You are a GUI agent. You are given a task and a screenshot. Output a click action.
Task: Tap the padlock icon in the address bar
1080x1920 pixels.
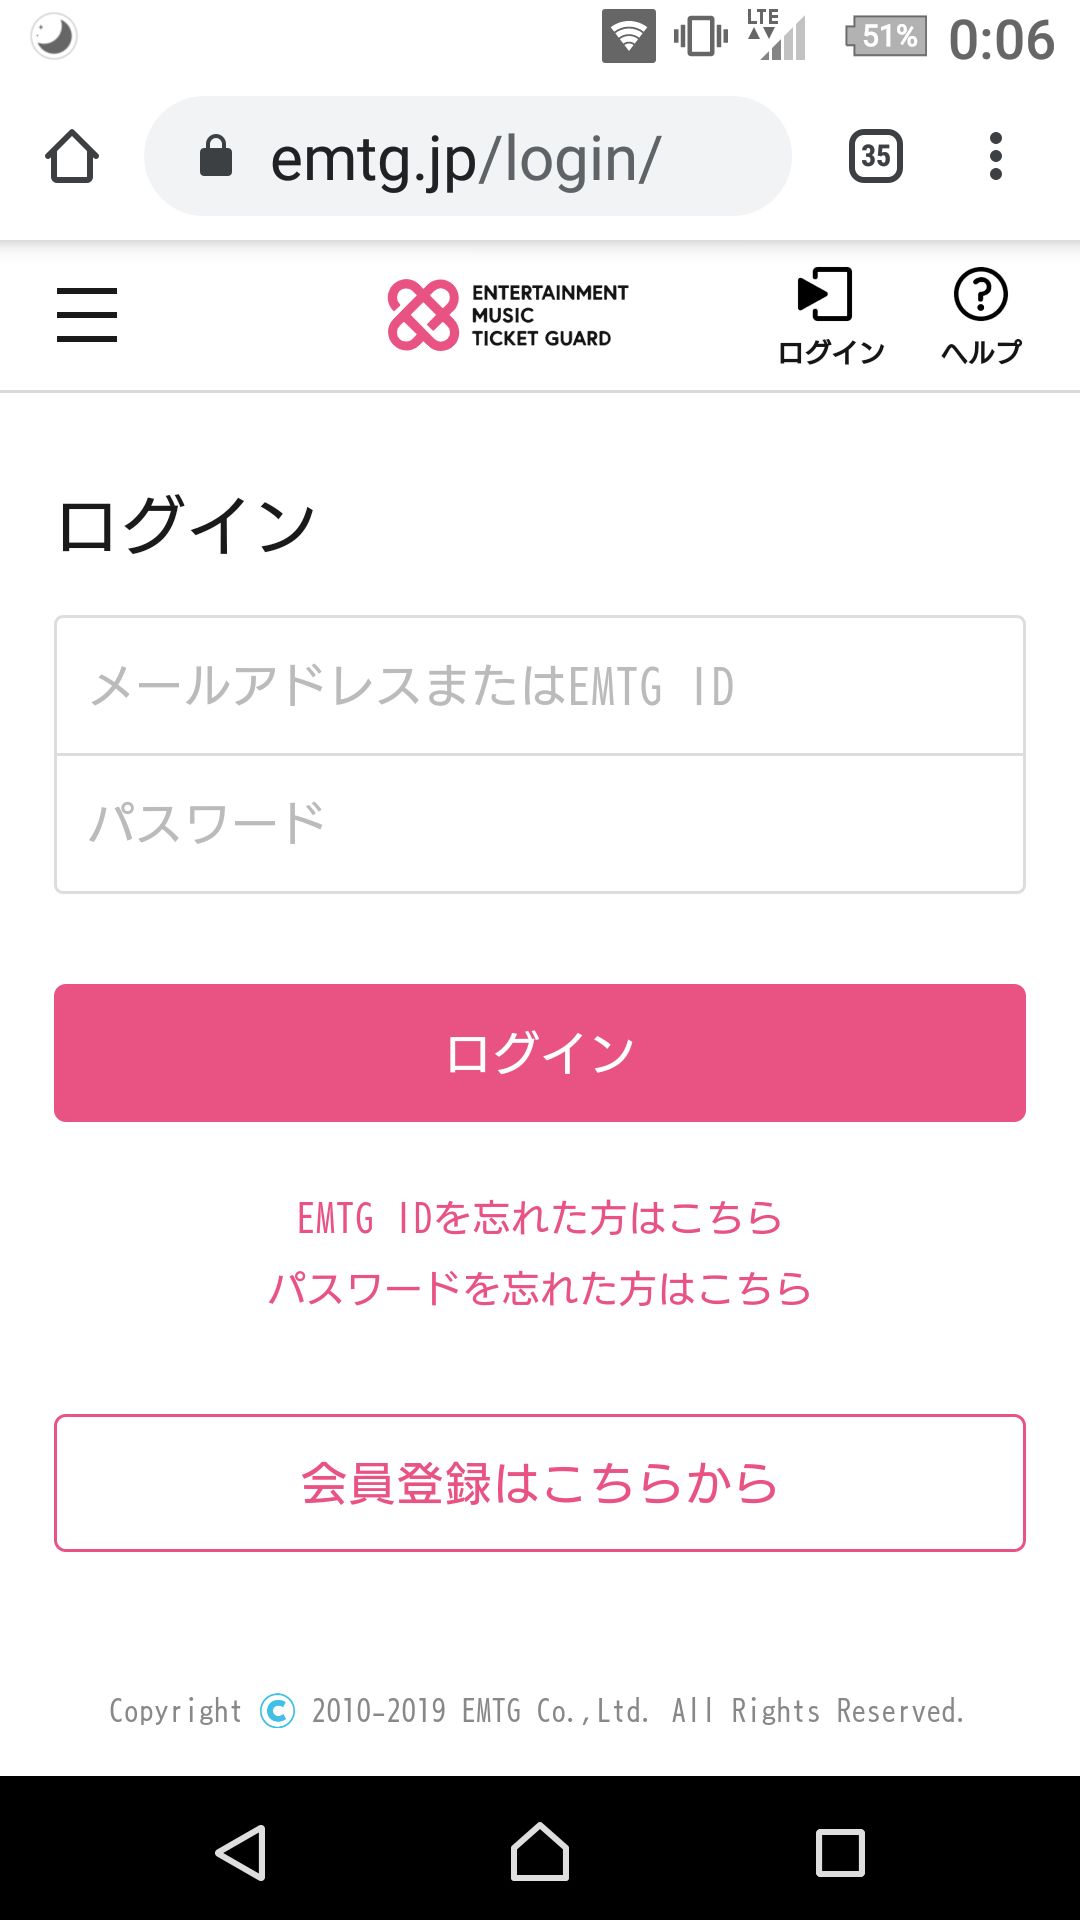click(x=216, y=157)
